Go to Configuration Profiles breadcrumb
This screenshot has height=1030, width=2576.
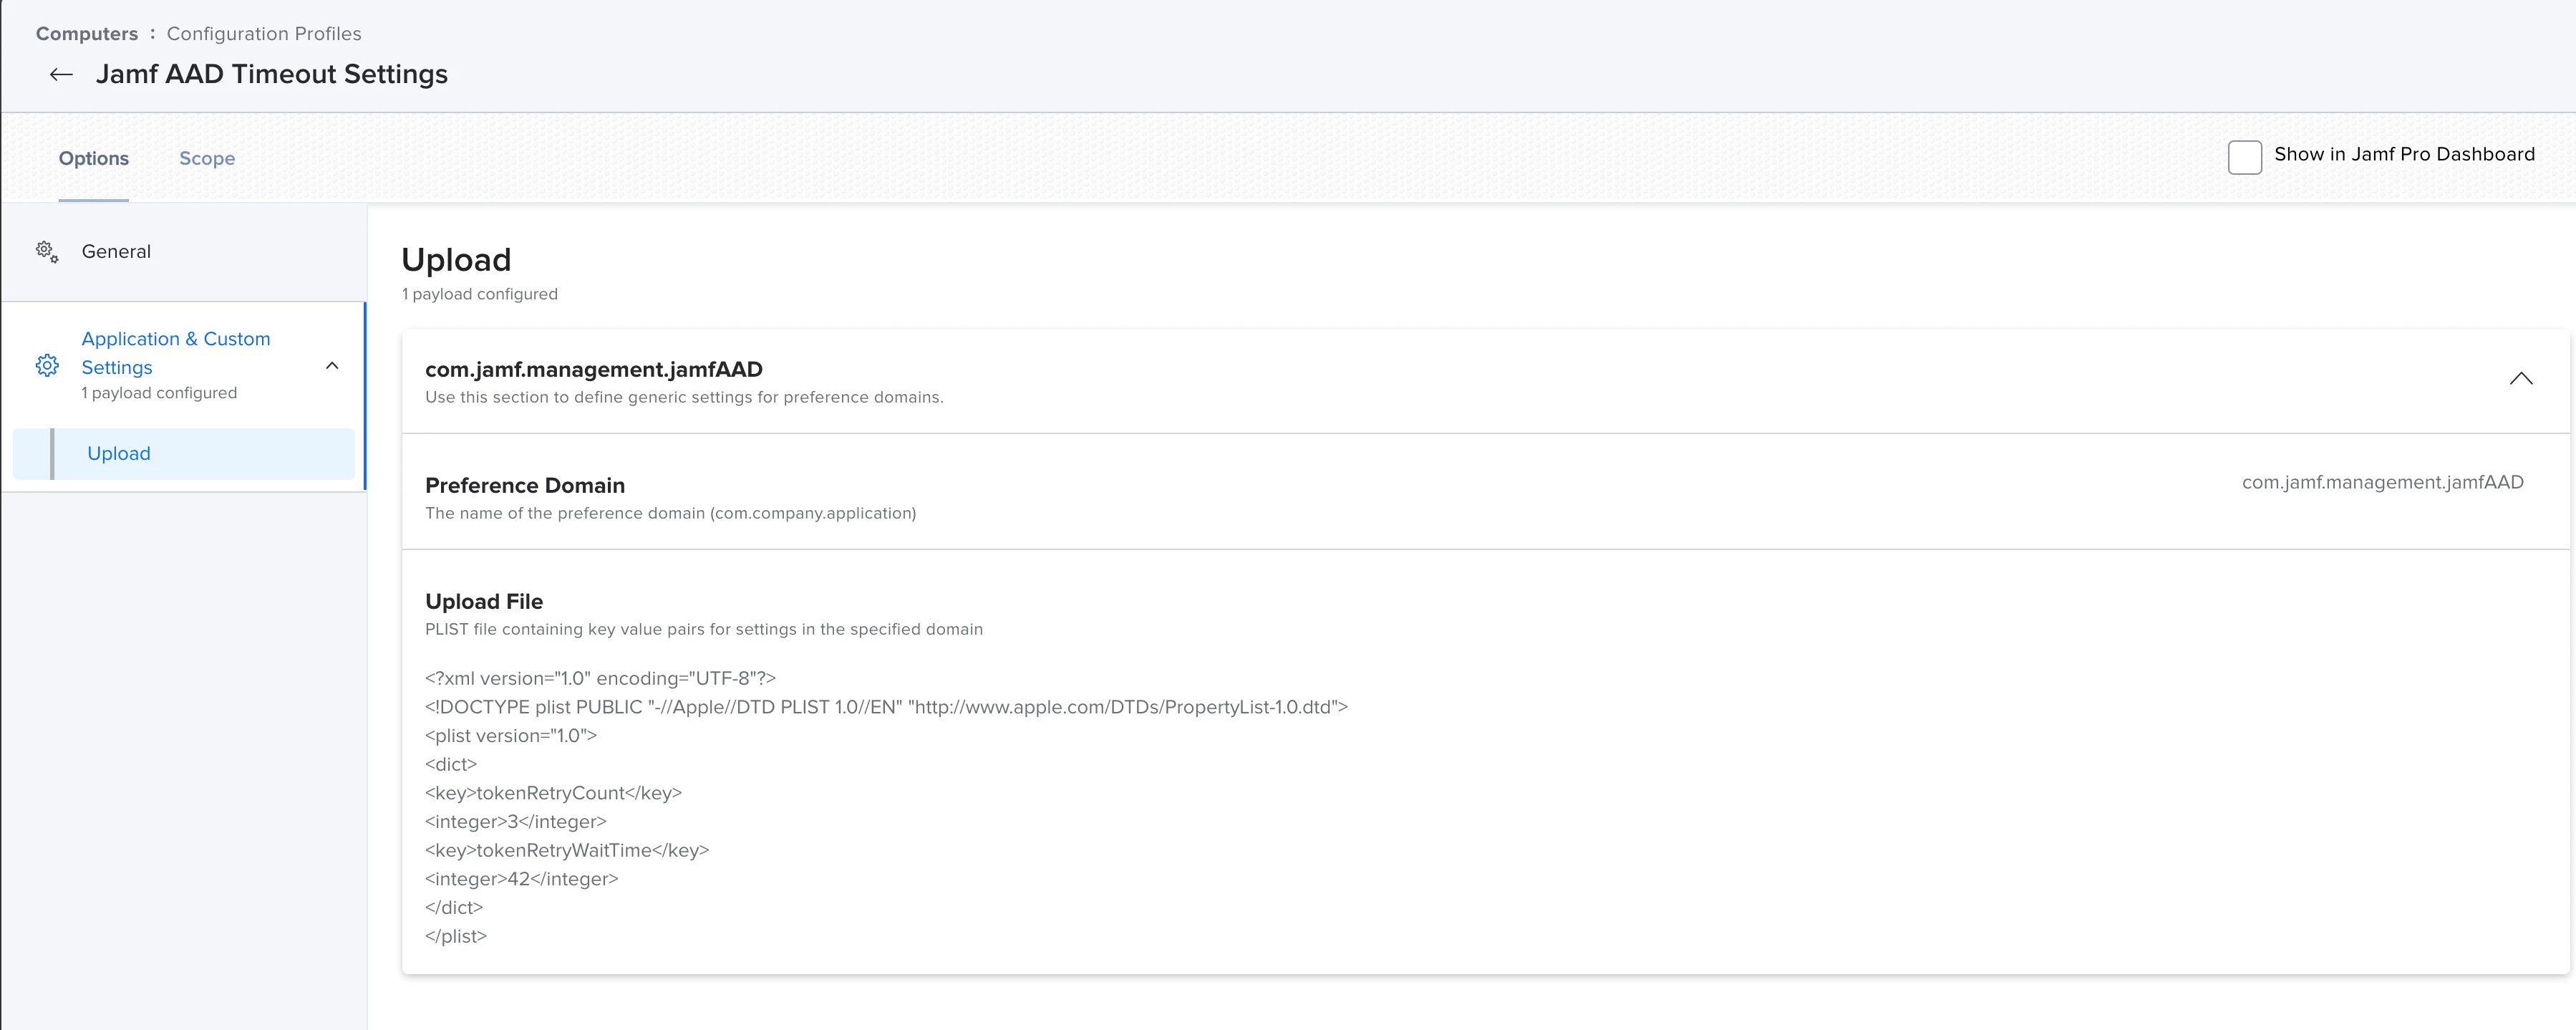click(x=264, y=34)
